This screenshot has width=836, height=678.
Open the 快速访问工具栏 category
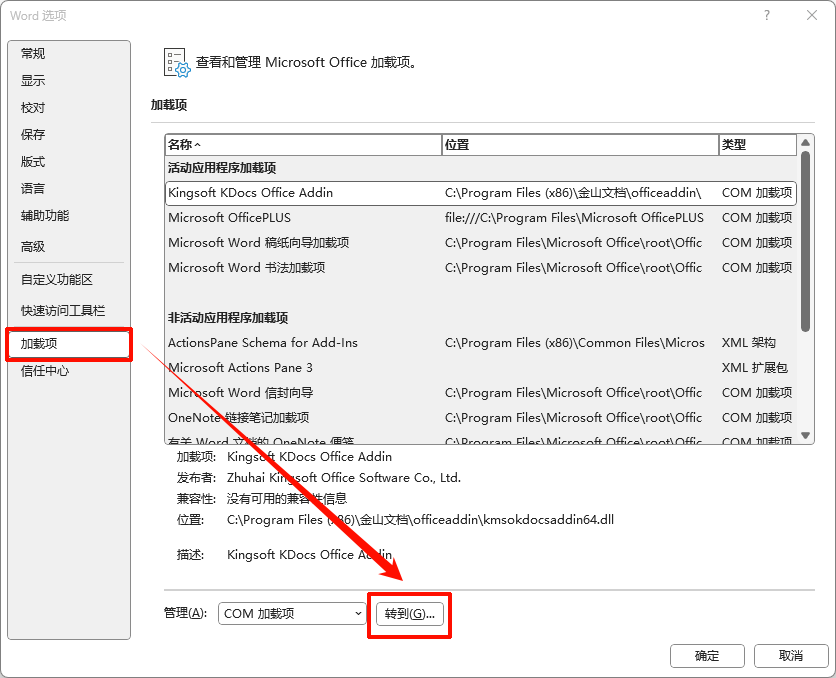coord(63,311)
